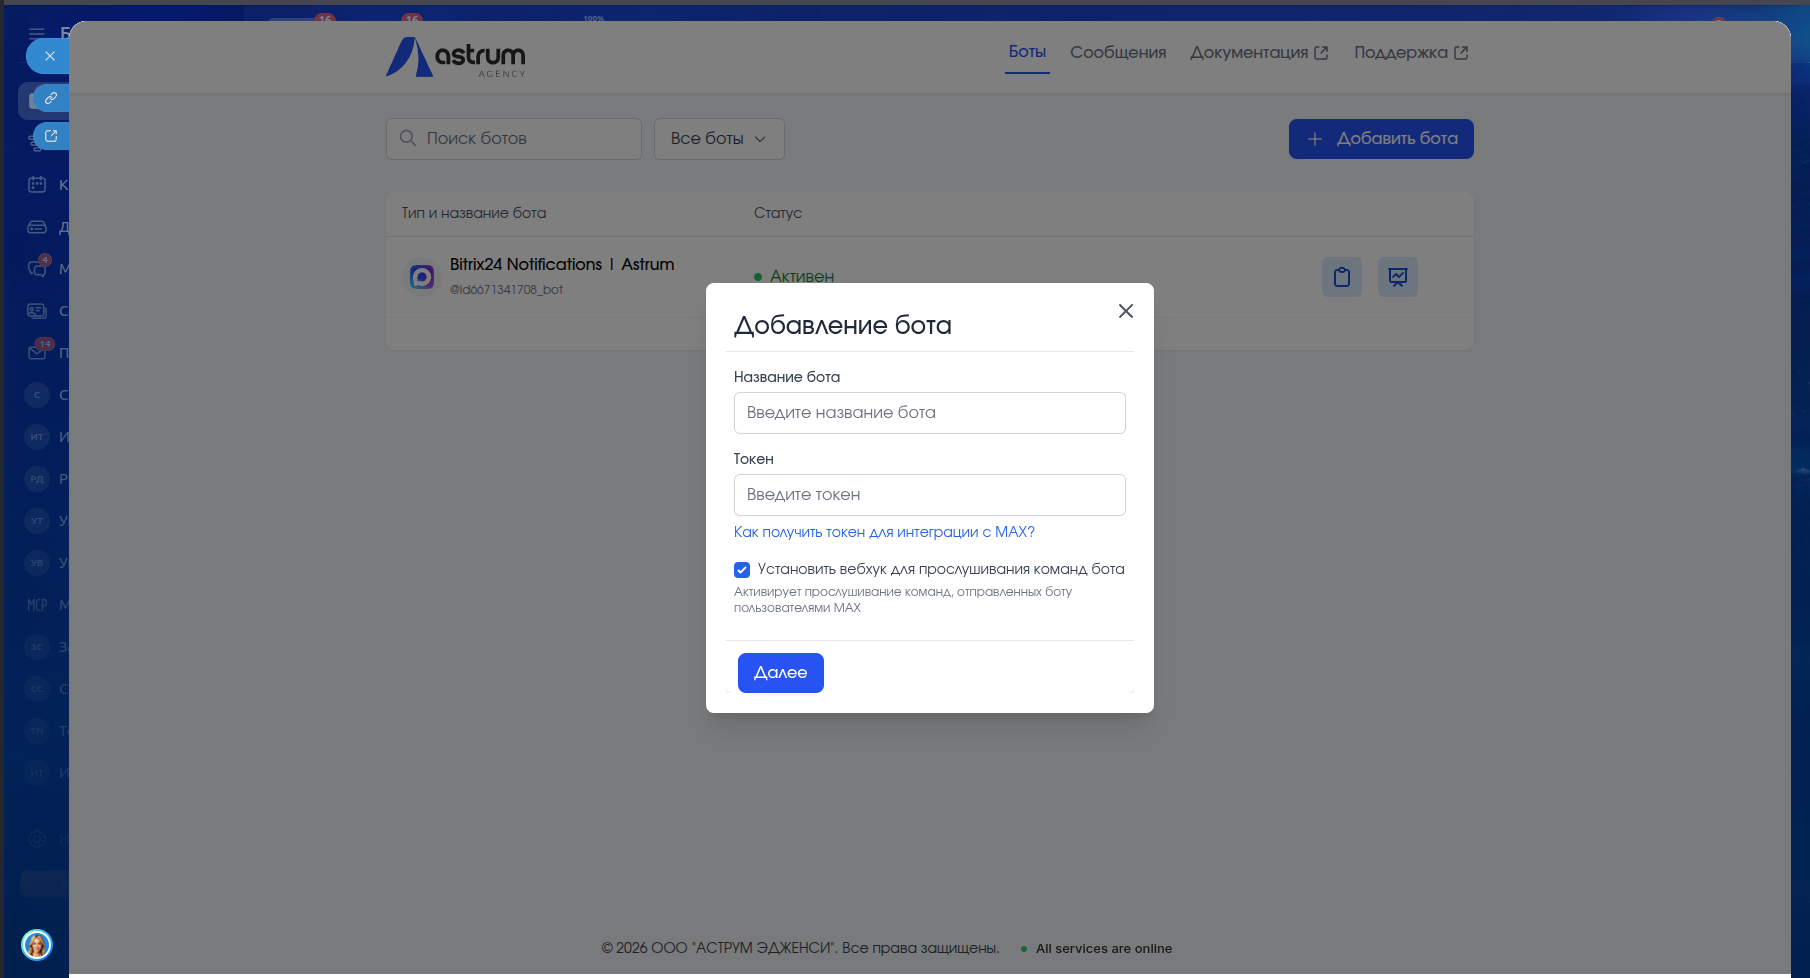
Task: Click the clipboard icon in Bitrix24 Notifications row
Action: pos(1342,277)
